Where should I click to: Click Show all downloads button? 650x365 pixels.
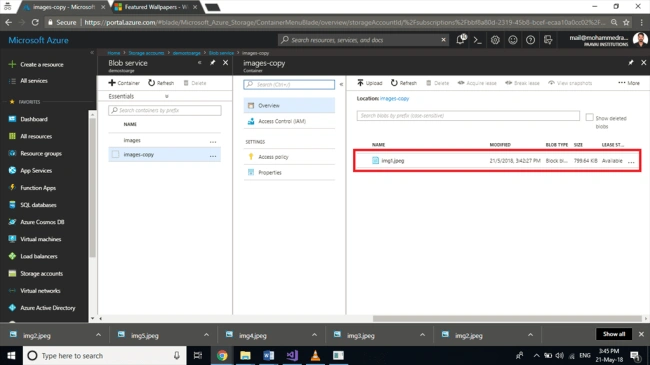[614, 334]
